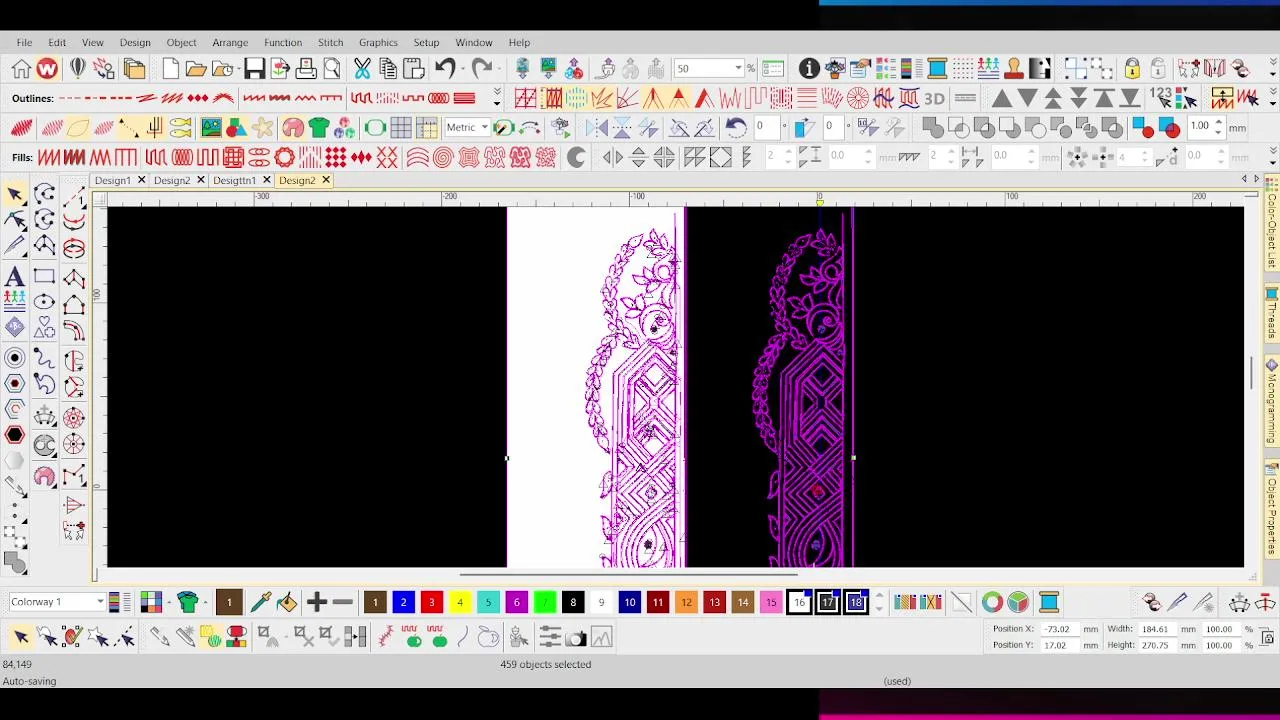
Task: Expand the Outlines stitch types overflow
Action: click(x=497, y=98)
